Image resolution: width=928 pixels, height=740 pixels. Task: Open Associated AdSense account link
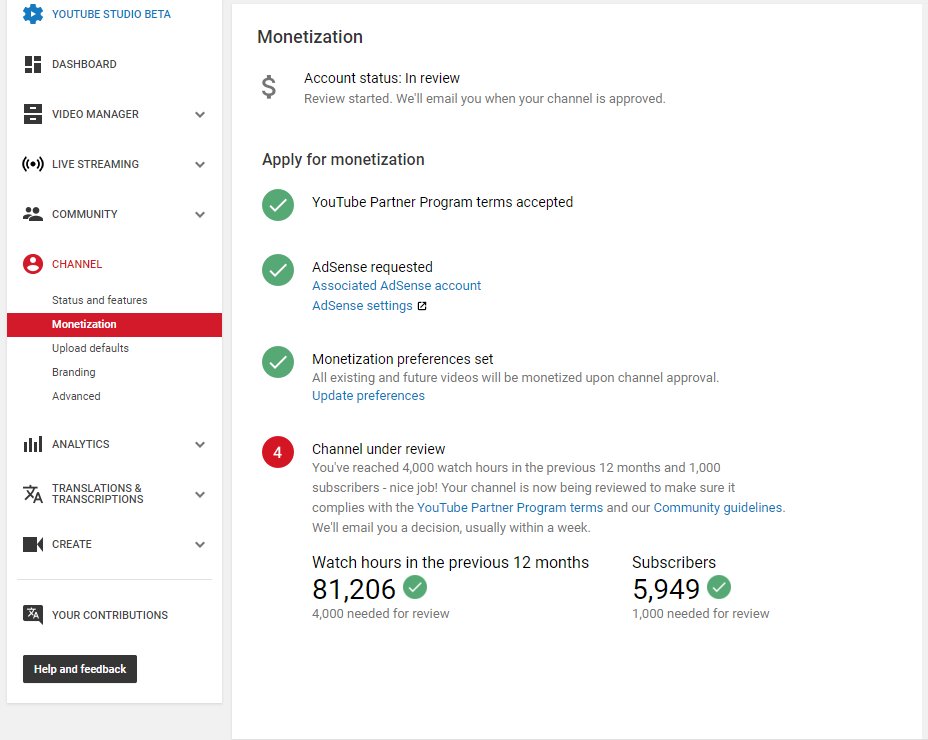tap(397, 285)
